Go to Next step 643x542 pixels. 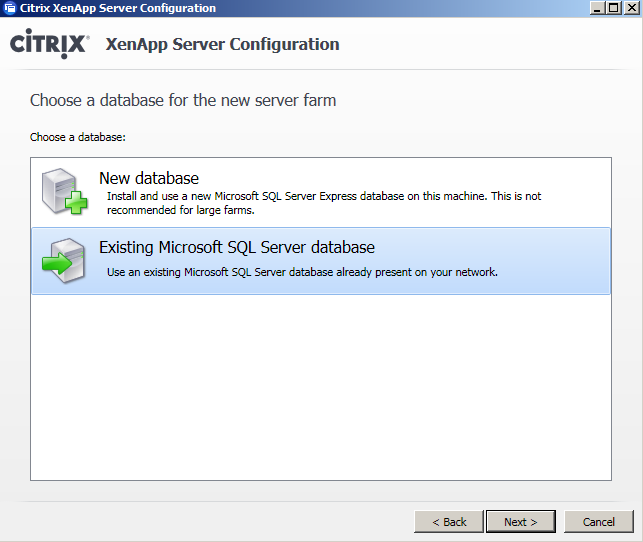pos(521,522)
